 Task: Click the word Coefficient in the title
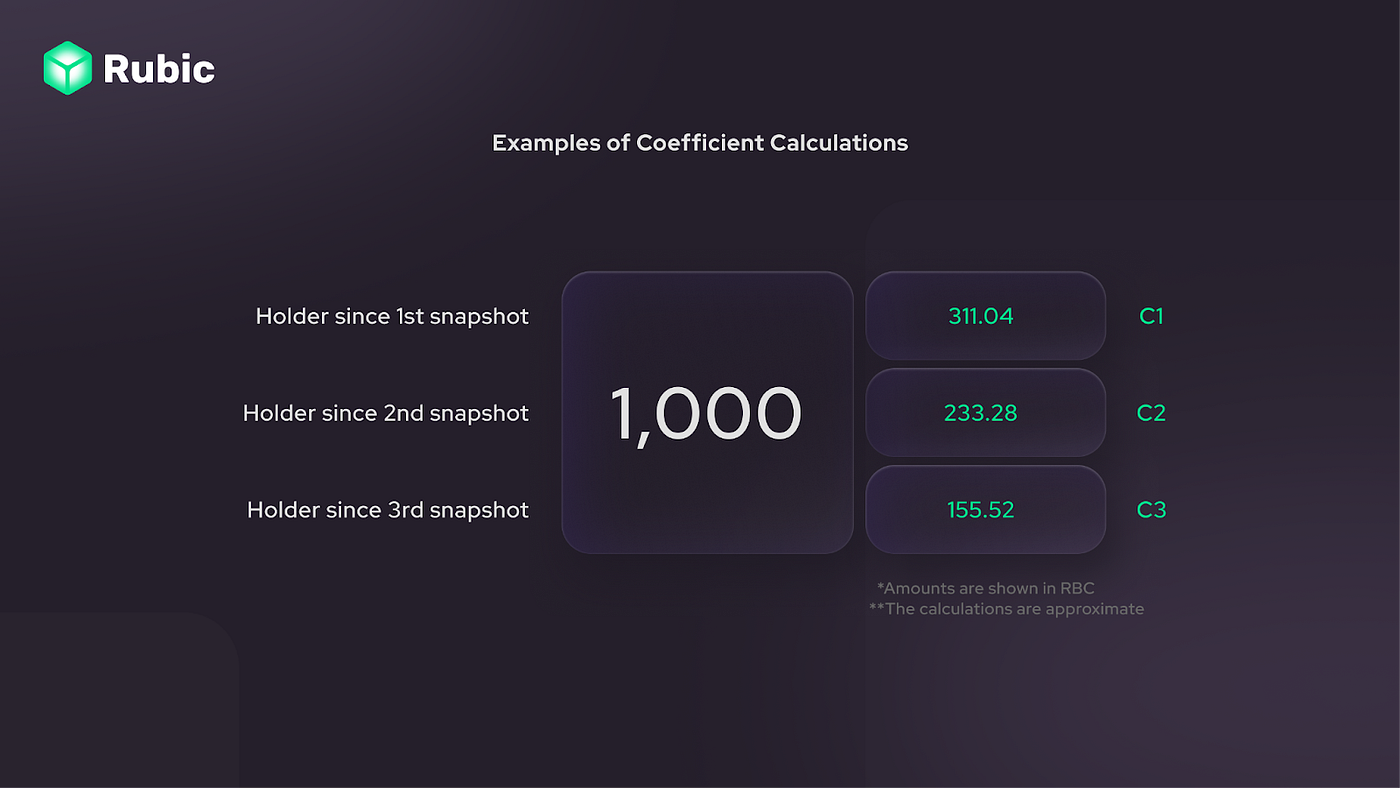[x=699, y=142]
